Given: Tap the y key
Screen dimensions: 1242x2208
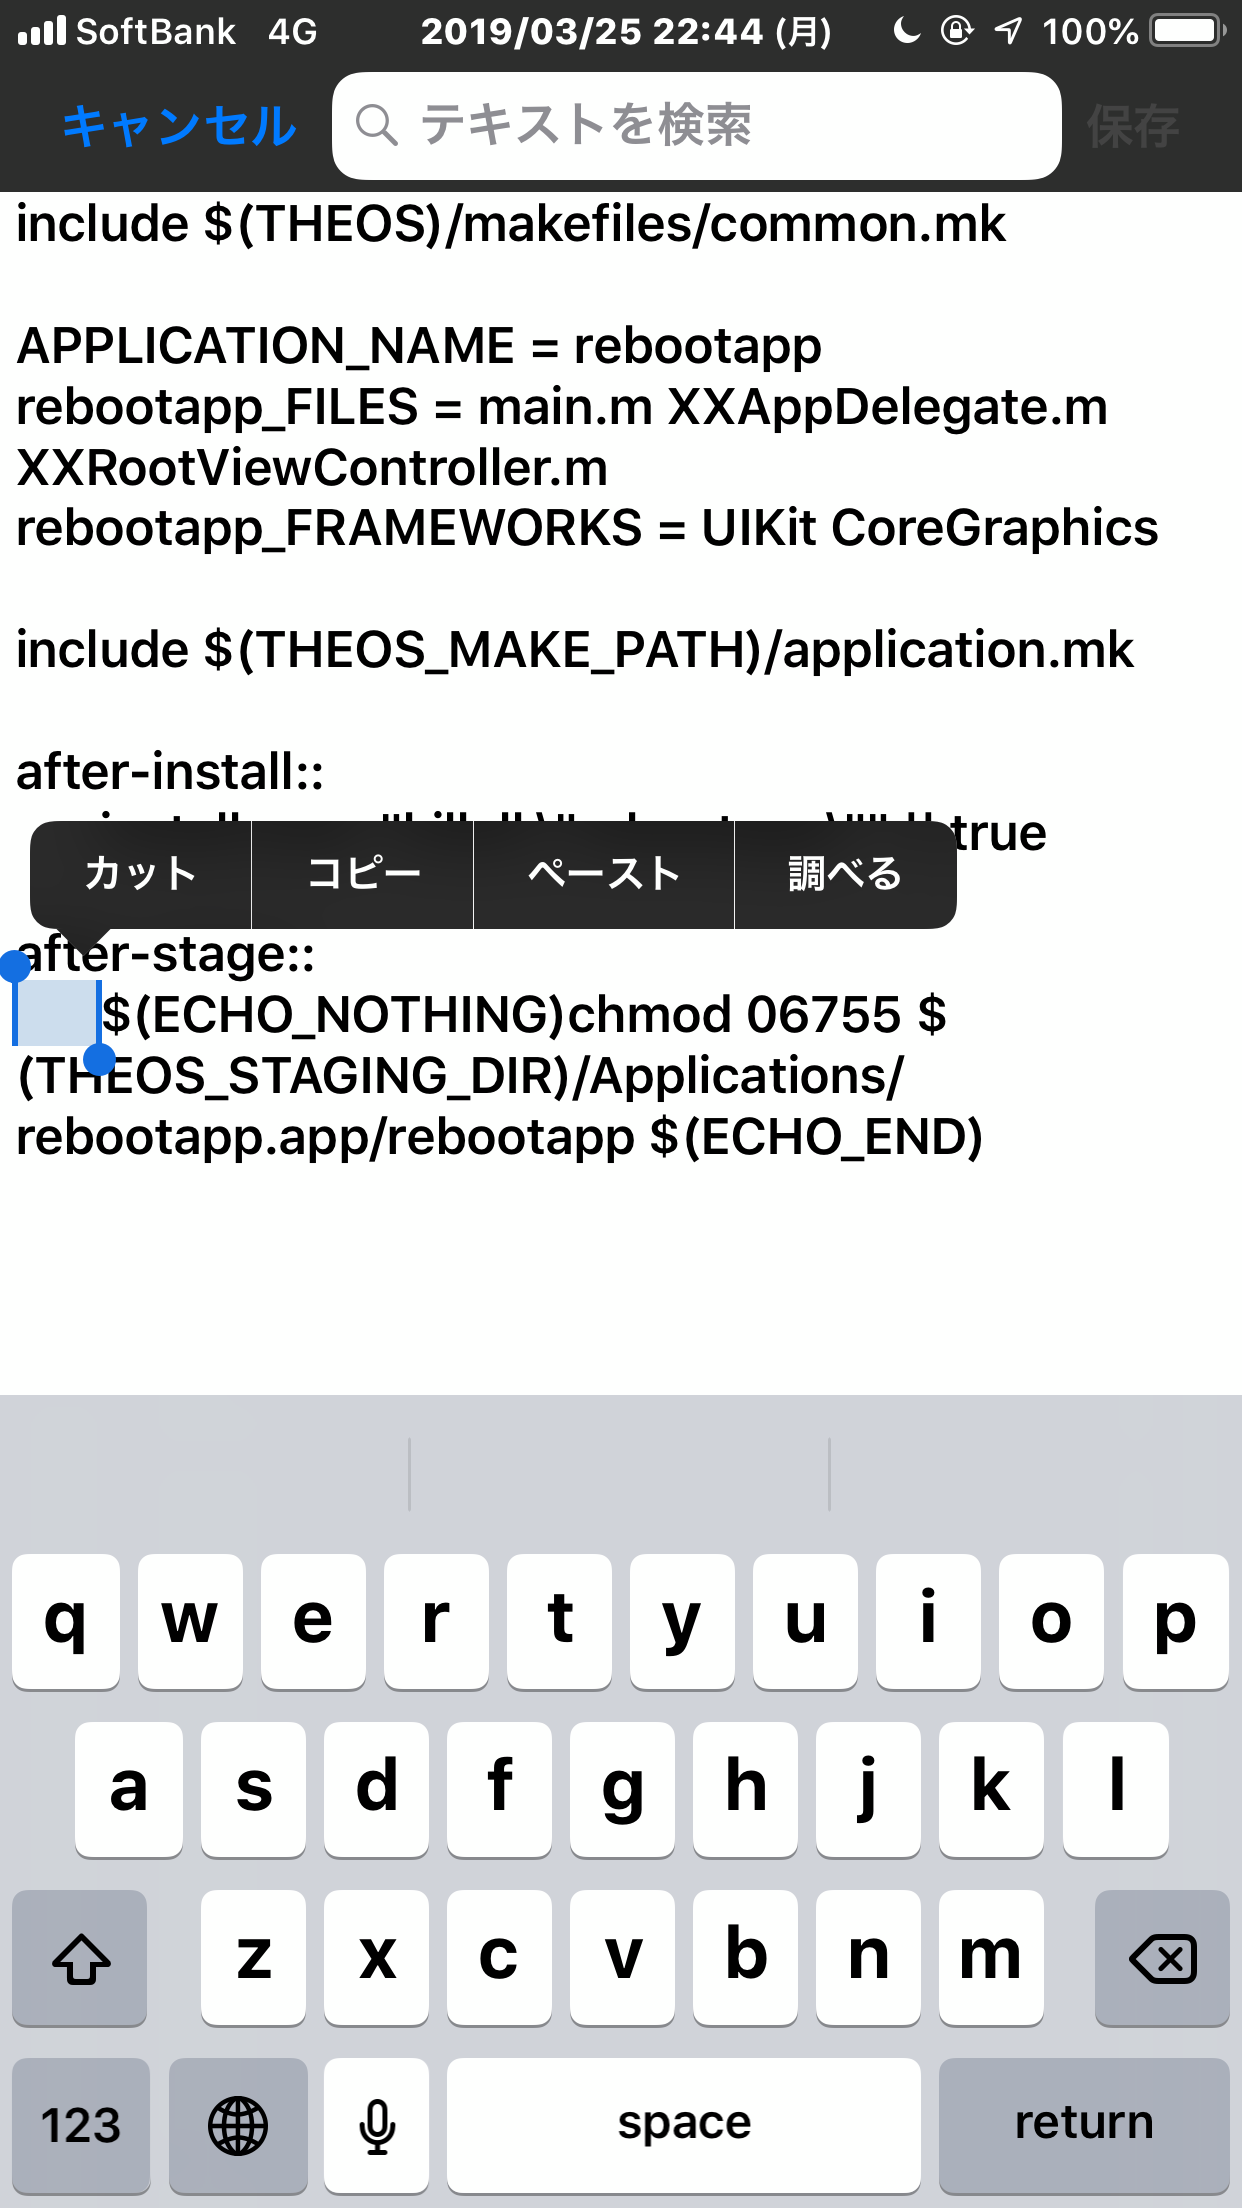Looking at the screenshot, I should 682,1622.
